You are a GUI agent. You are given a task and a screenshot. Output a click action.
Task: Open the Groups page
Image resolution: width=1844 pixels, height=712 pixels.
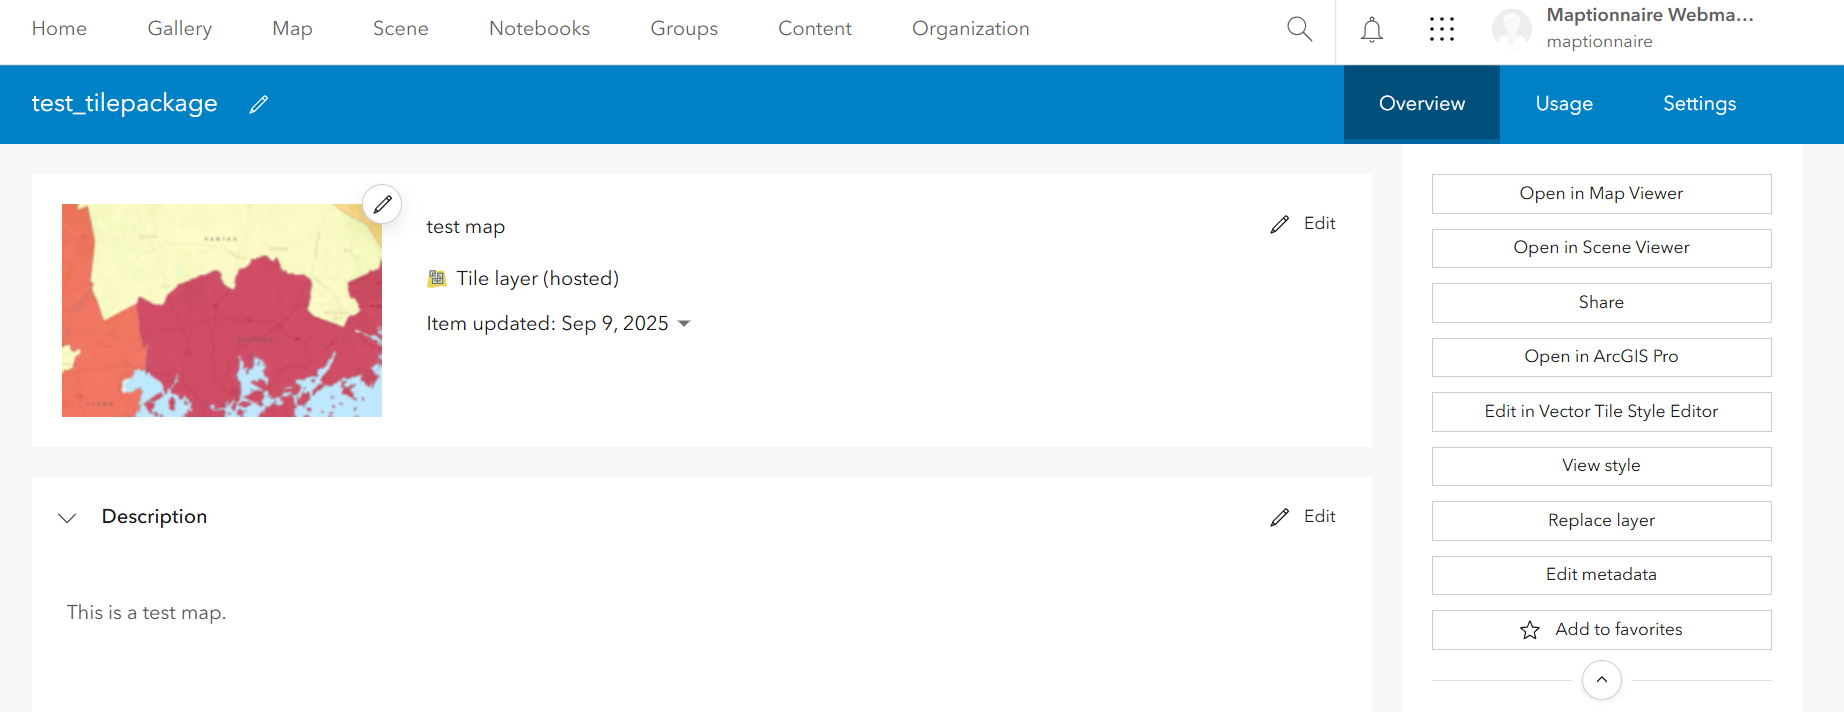click(x=684, y=29)
